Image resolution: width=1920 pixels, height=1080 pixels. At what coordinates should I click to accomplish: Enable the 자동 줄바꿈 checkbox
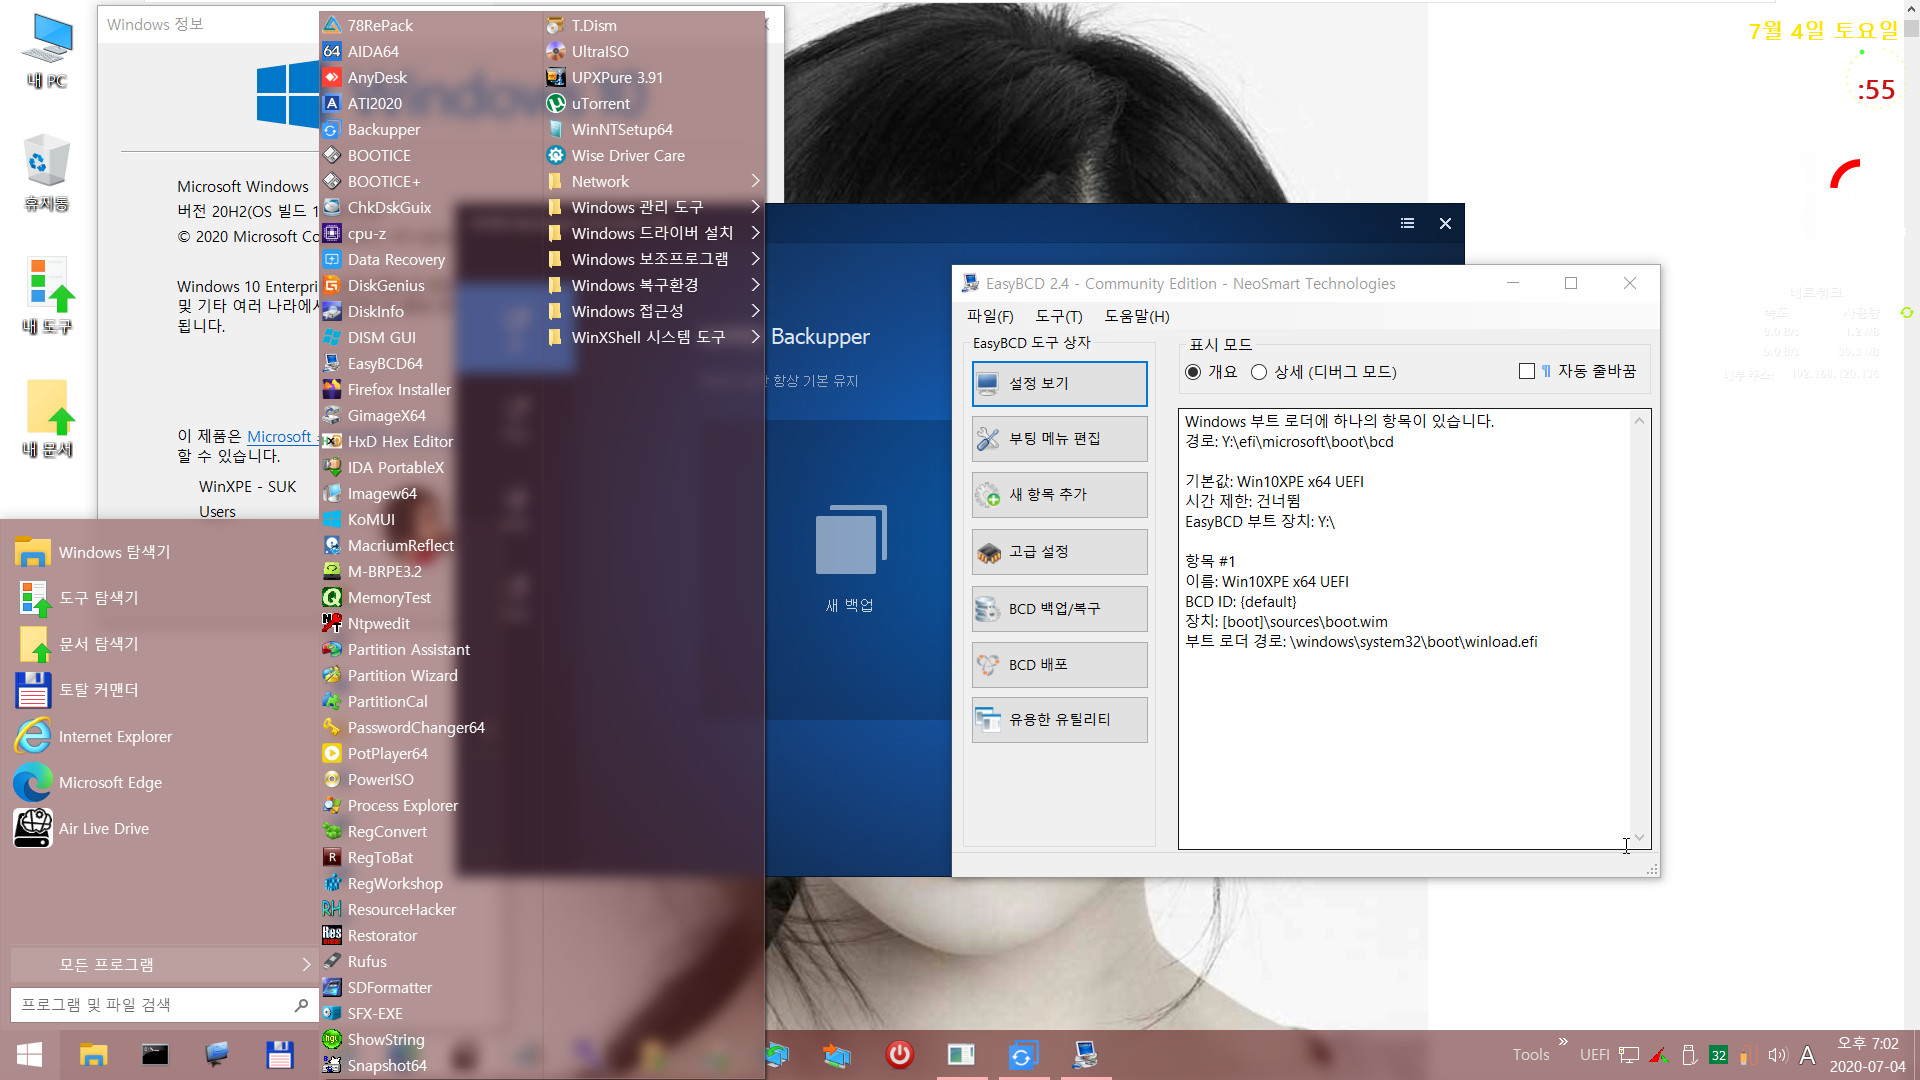[1526, 371]
